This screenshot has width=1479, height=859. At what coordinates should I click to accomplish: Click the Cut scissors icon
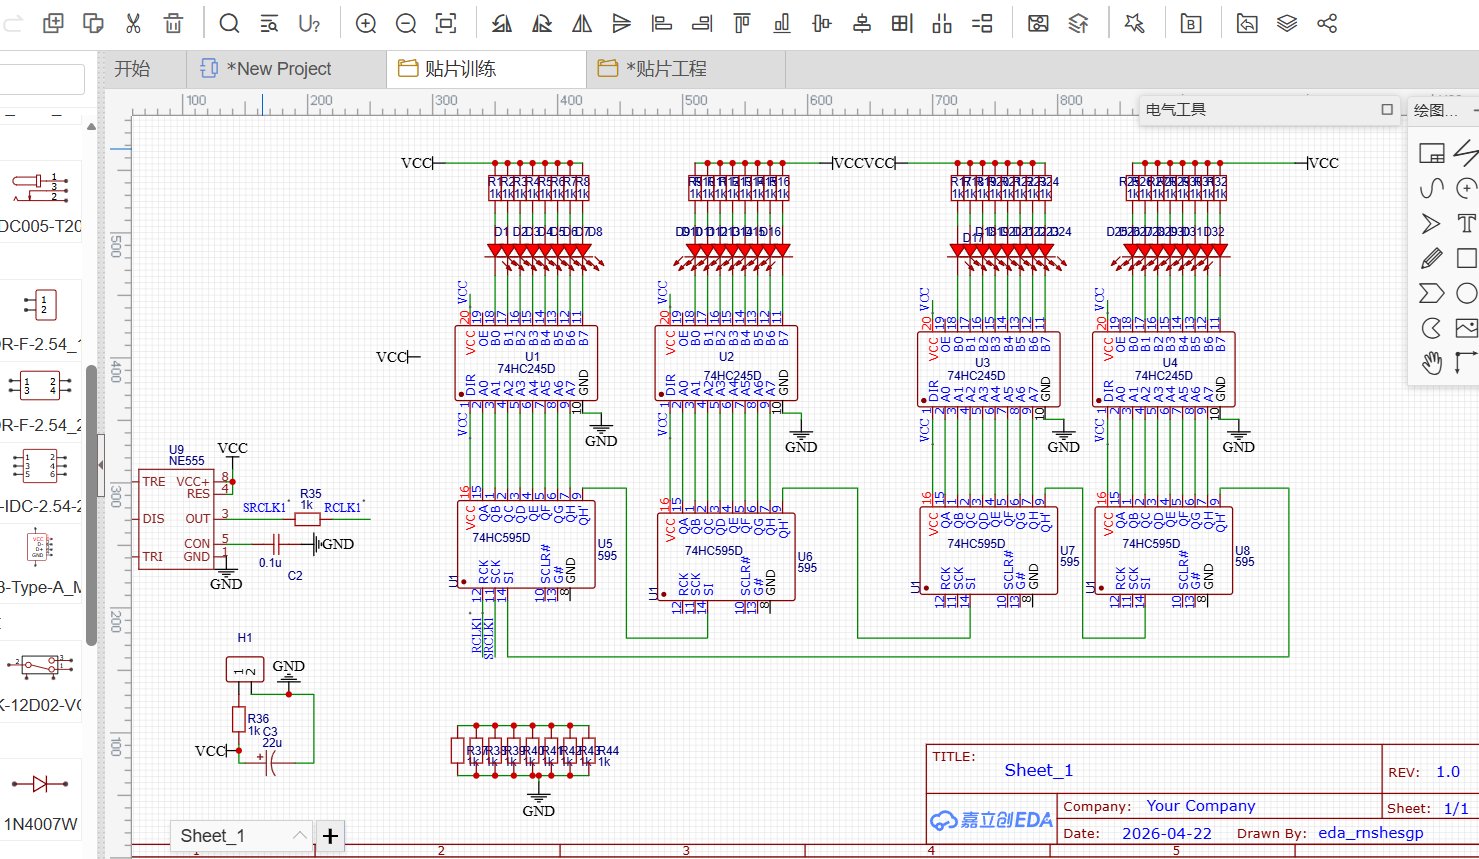[x=133, y=23]
